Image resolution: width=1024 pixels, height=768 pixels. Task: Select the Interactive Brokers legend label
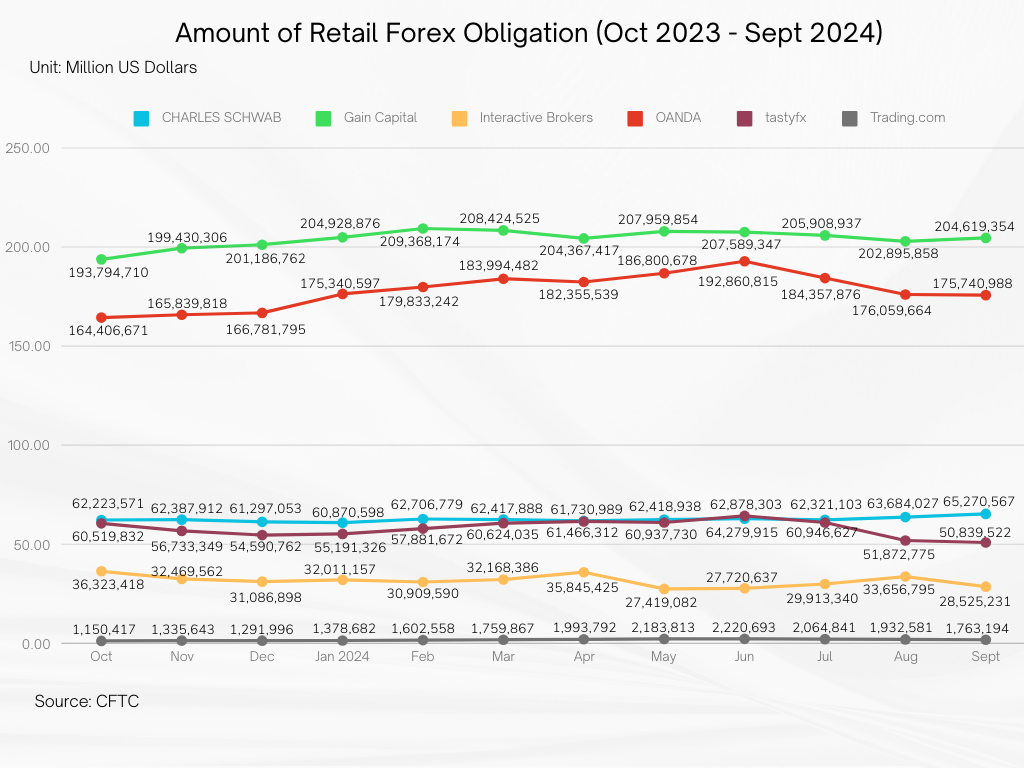pyautogui.click(x=536, y=118)
